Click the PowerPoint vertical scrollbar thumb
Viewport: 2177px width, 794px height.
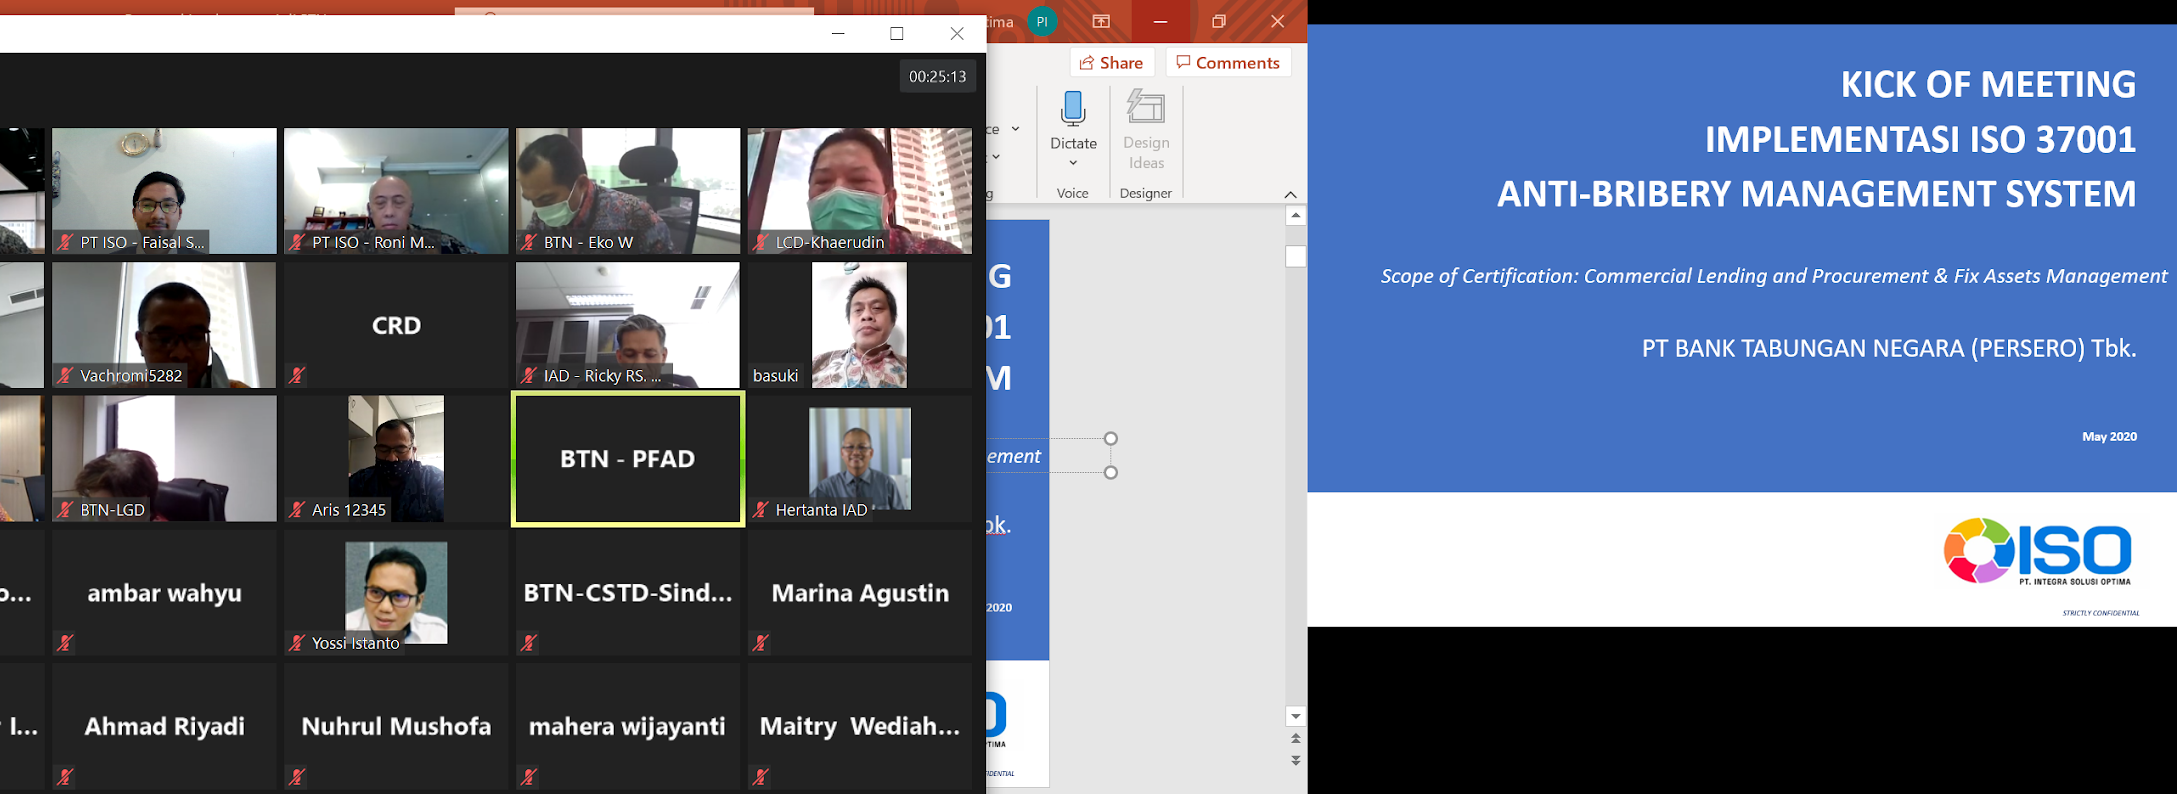coord(1295,257)
